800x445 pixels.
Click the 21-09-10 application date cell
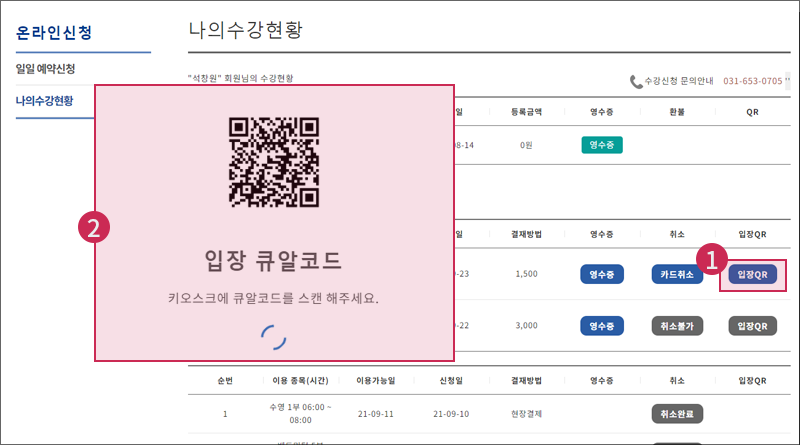pos(451,414)
